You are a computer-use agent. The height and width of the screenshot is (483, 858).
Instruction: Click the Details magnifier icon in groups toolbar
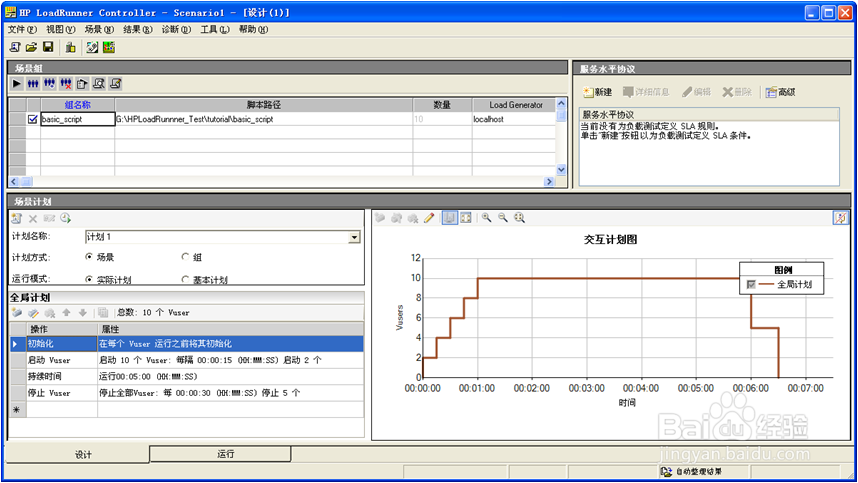[98, 84]
